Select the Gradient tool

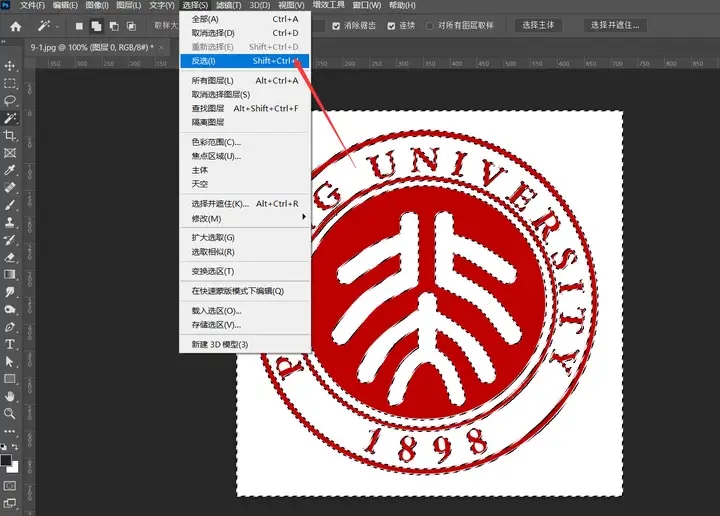[10, 275]
